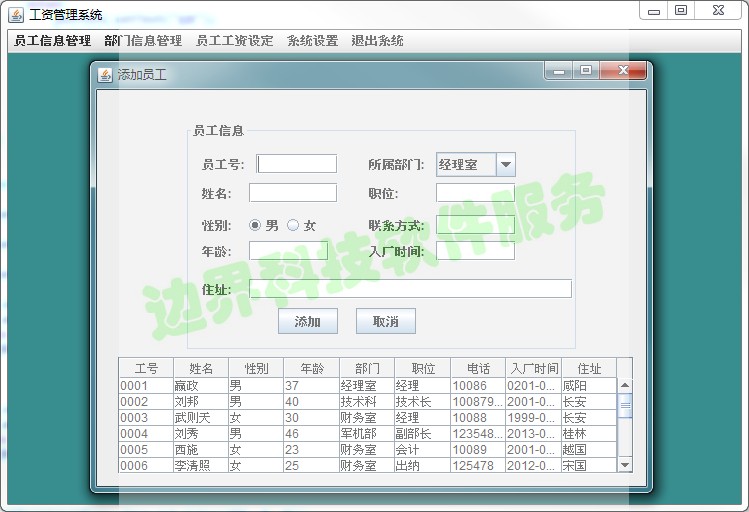Click the 副部长 position cell
Screen dimensions: 749x512
click(x=423, y=434)
